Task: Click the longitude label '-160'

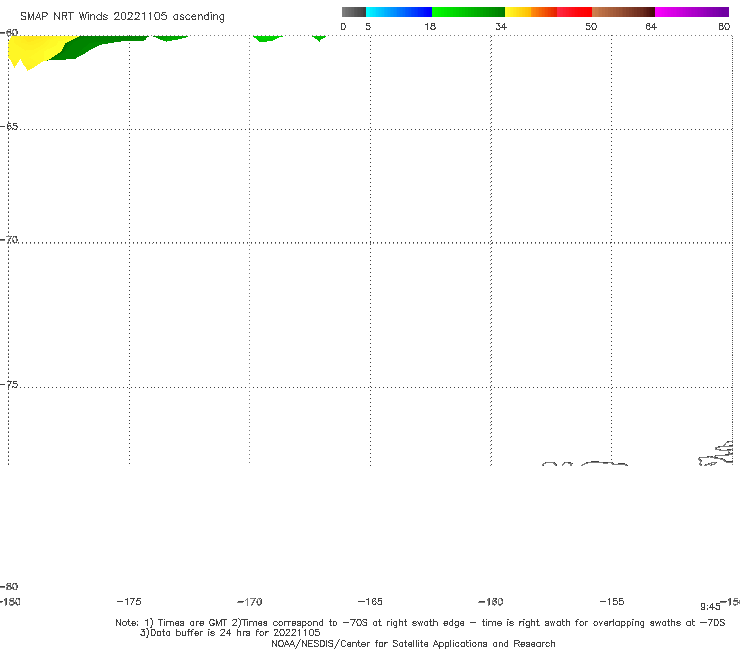Action: 491,601
